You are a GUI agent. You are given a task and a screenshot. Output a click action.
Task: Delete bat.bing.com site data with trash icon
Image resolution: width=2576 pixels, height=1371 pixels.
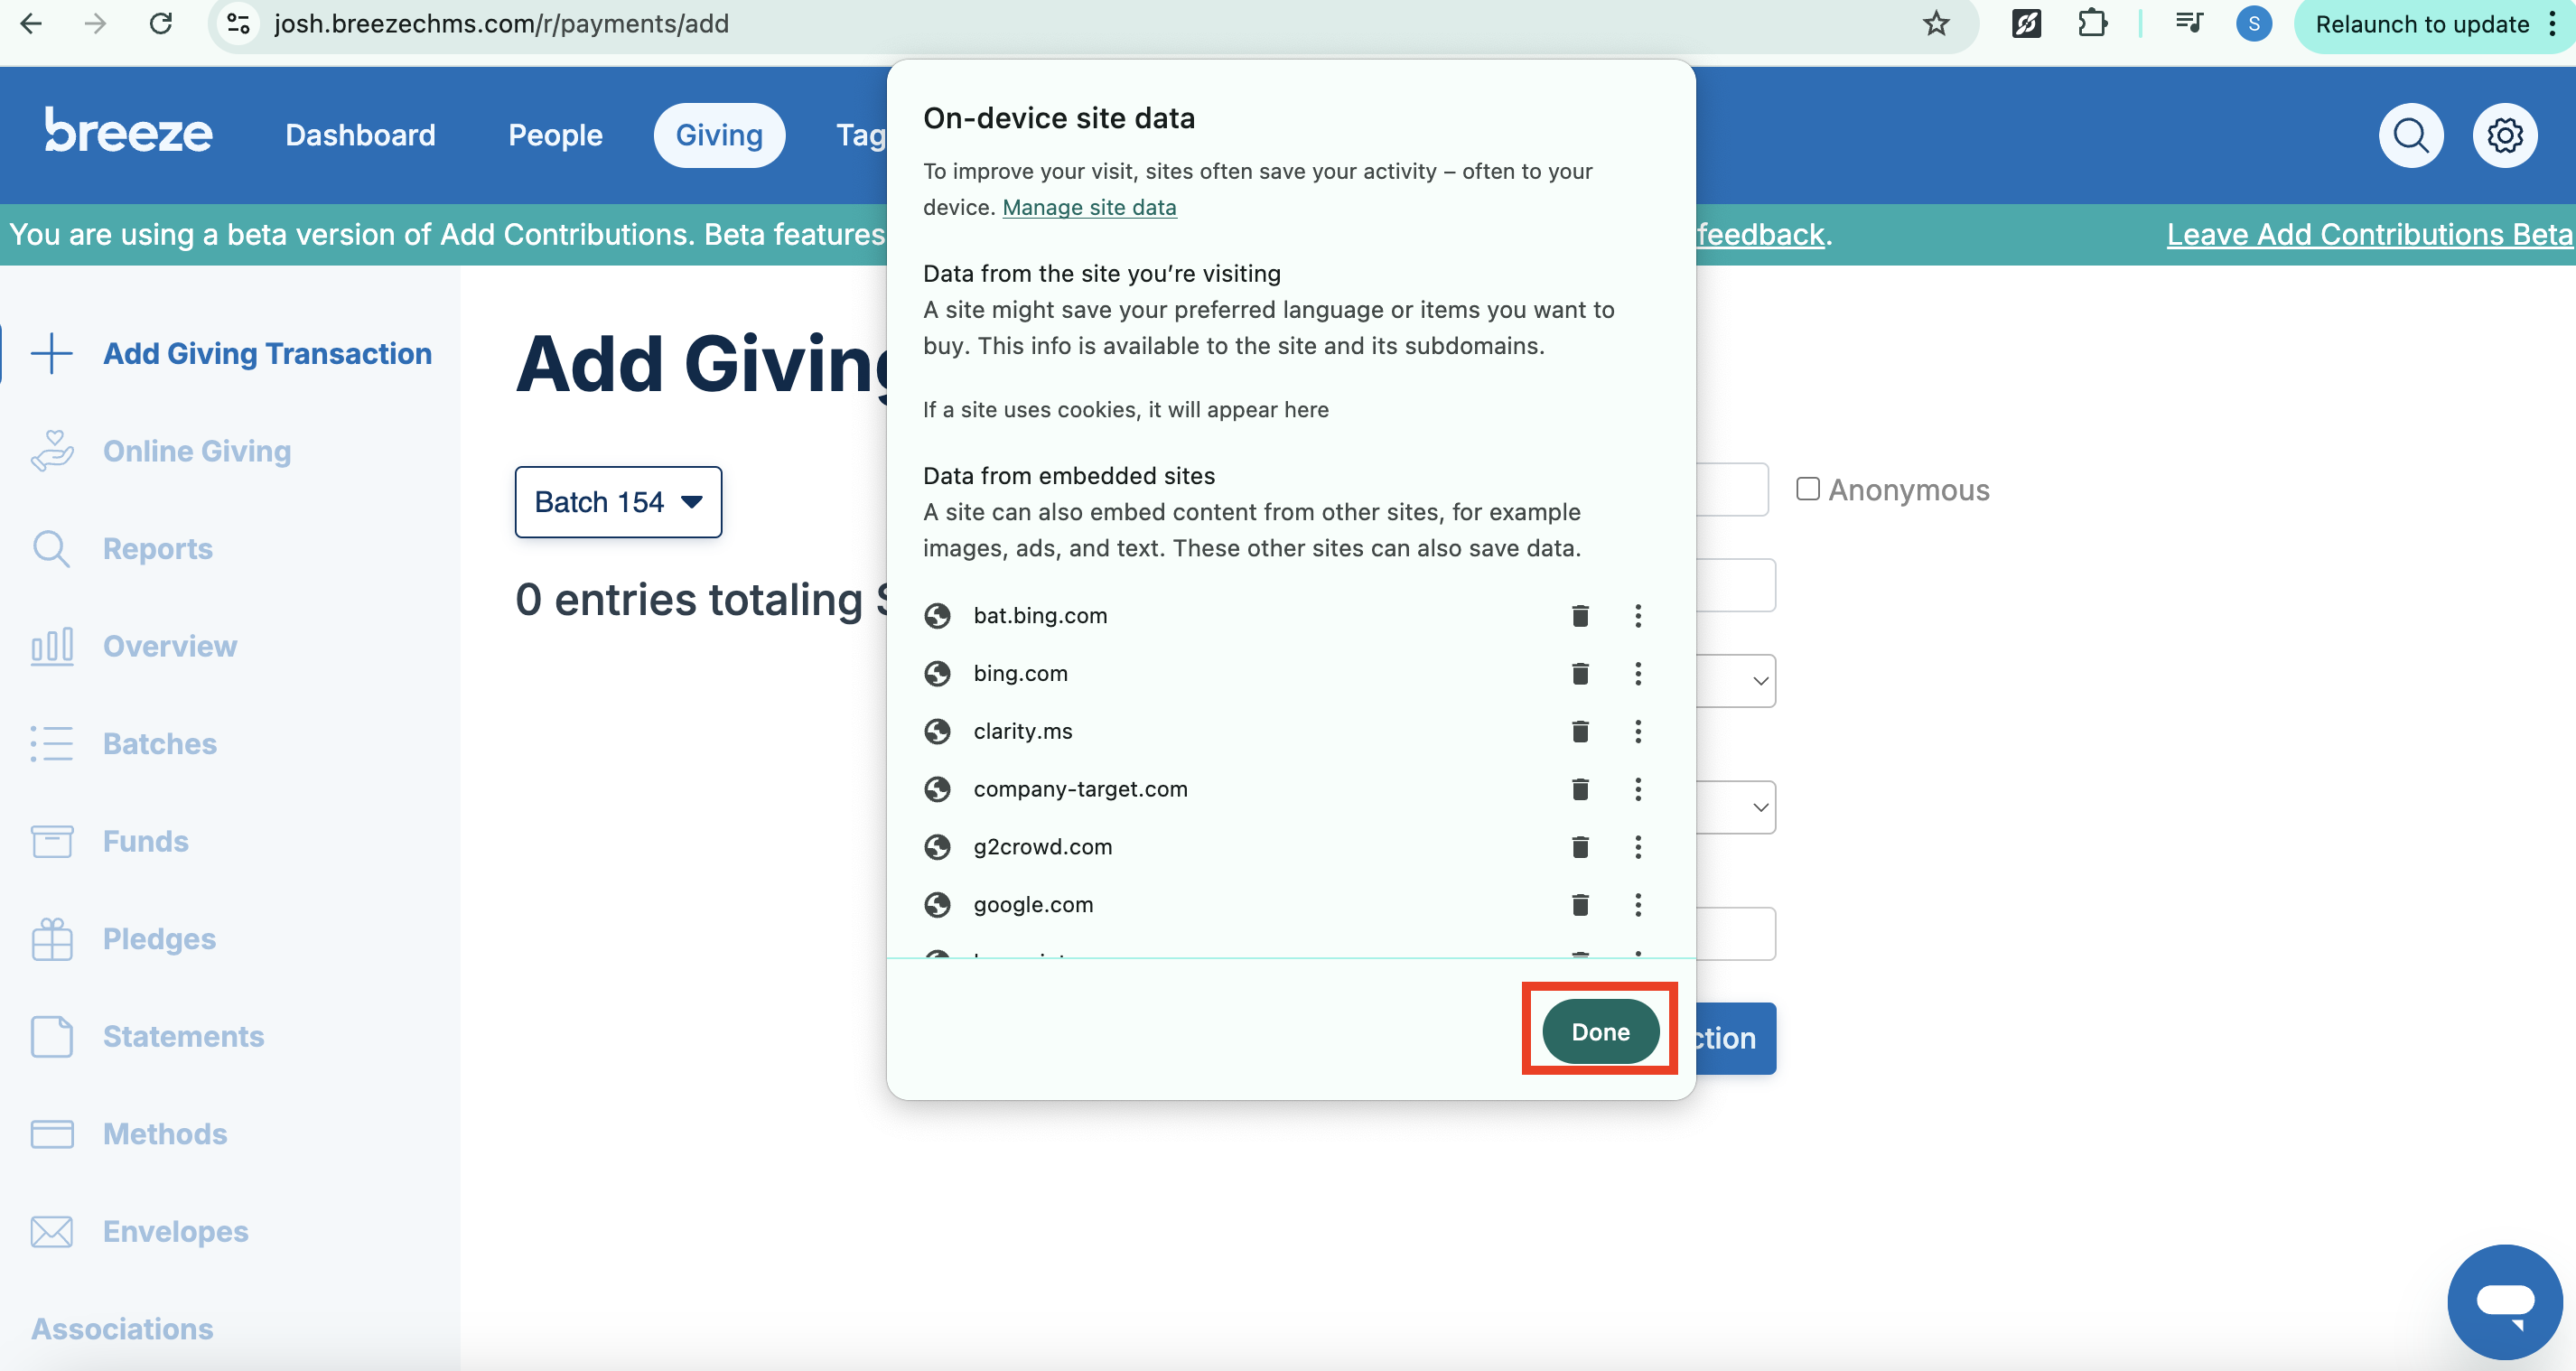(1580, 616)
